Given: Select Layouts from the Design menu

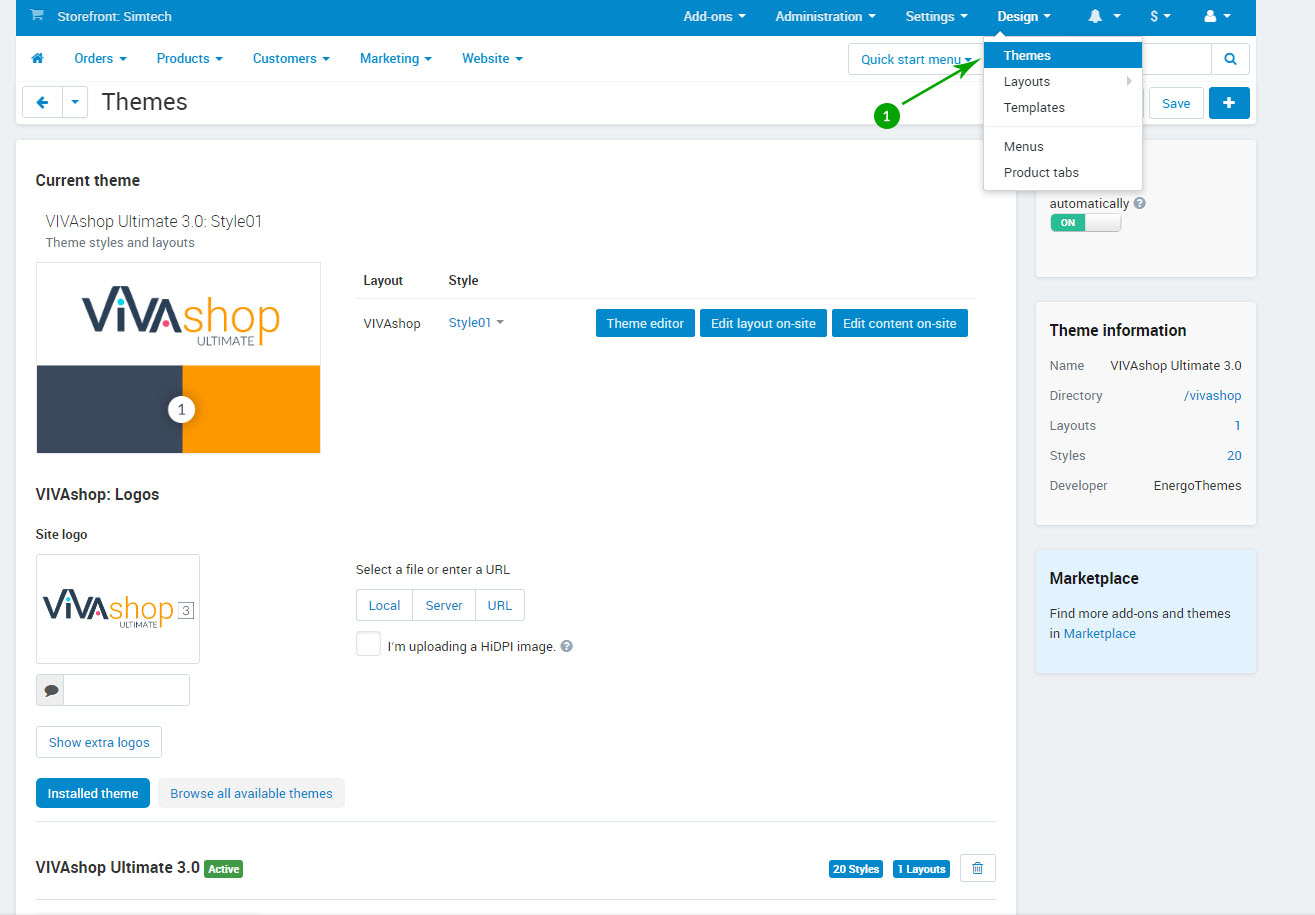Looking at the screenshot, I should [x=1027, y=82].
